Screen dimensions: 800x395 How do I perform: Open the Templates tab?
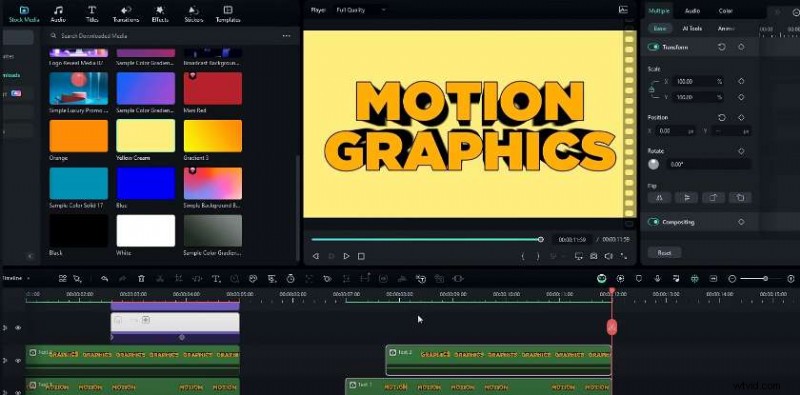(228, 14)
